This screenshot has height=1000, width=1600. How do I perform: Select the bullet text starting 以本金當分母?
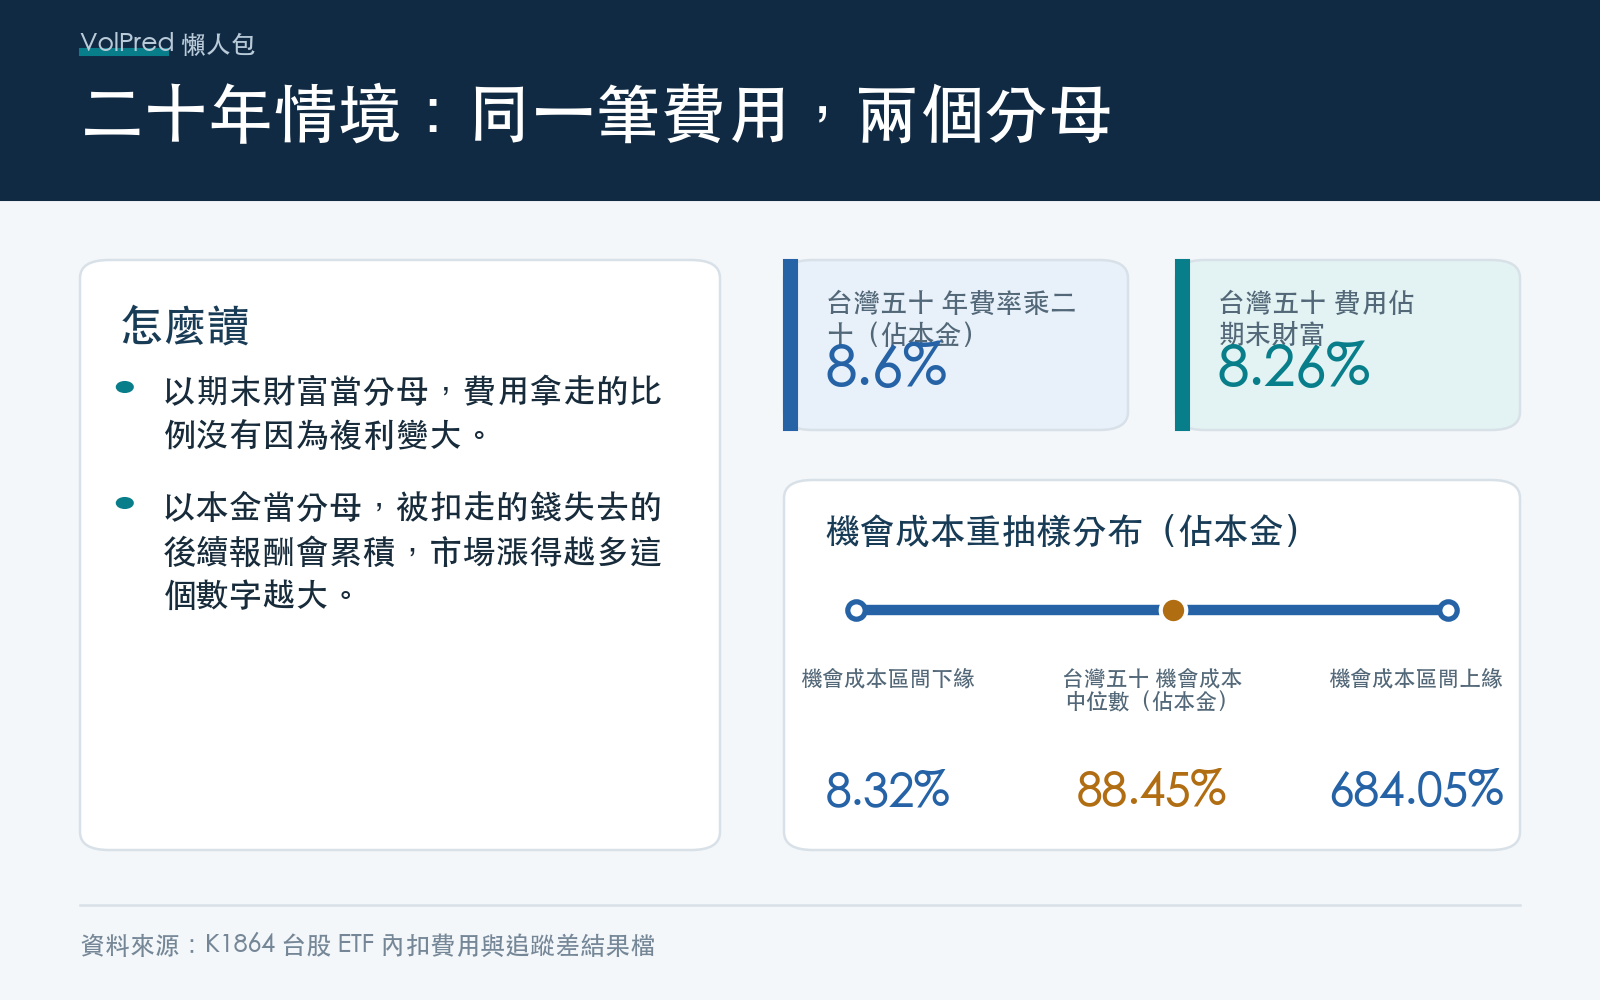412,551
